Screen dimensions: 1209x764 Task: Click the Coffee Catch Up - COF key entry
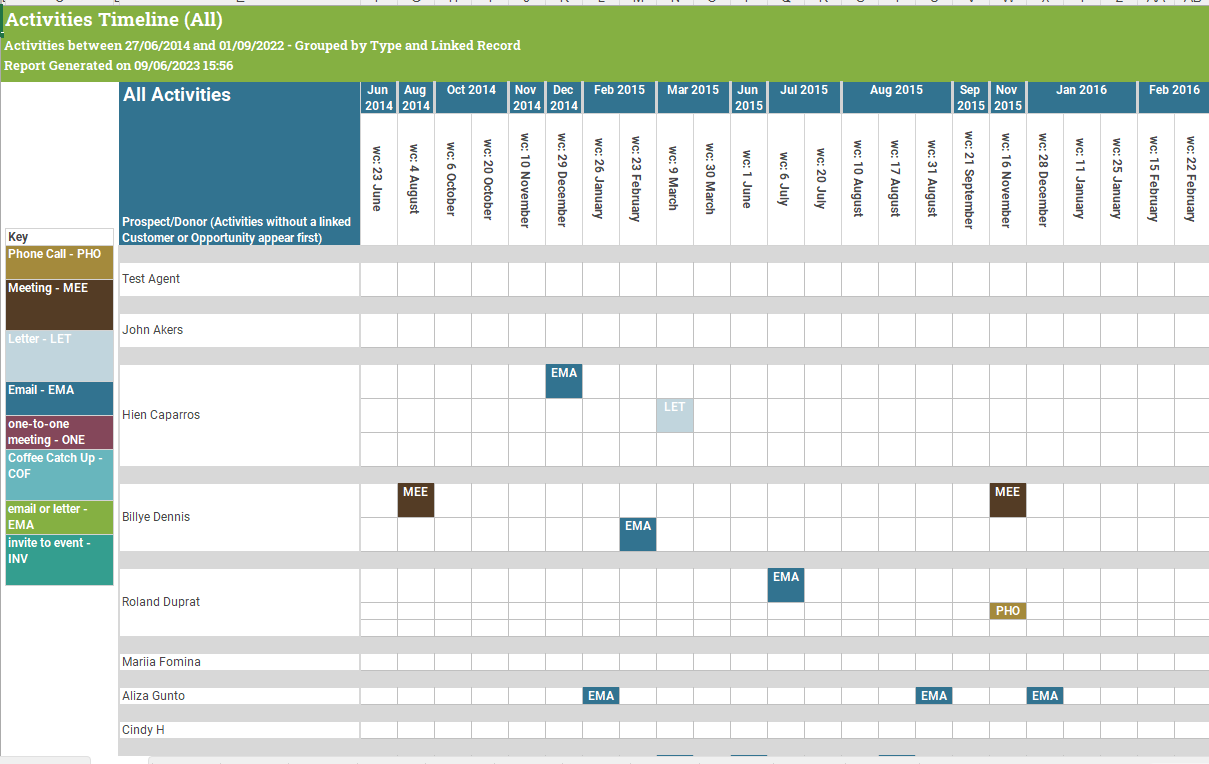click(59, 475)
